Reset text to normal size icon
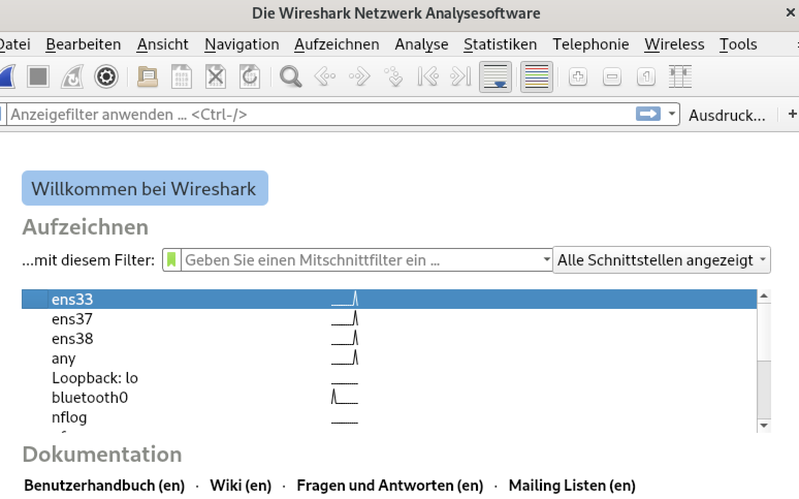Screen dimensions: 799x499 646,77
